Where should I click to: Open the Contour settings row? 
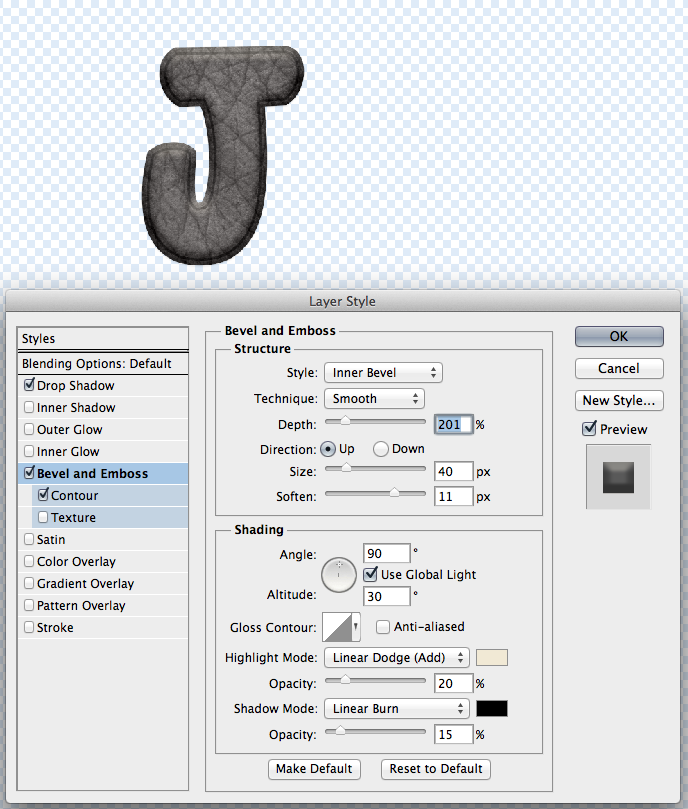click(110, 495)
